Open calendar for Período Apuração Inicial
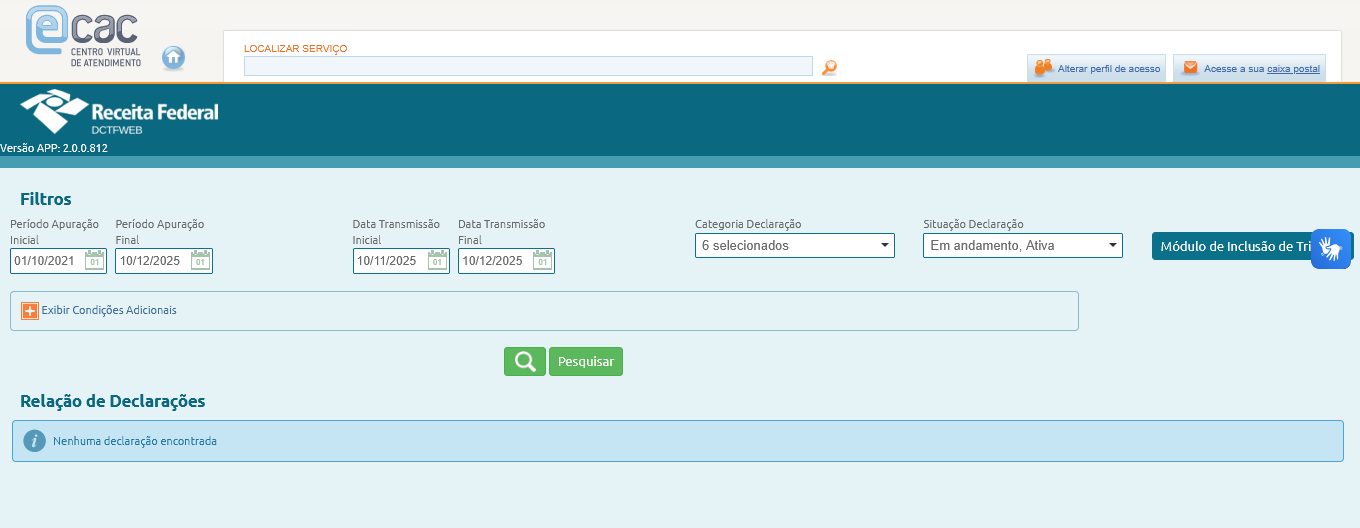This screenshot has height=528, width=1360. pyautogui.click(x=95, y=261)
